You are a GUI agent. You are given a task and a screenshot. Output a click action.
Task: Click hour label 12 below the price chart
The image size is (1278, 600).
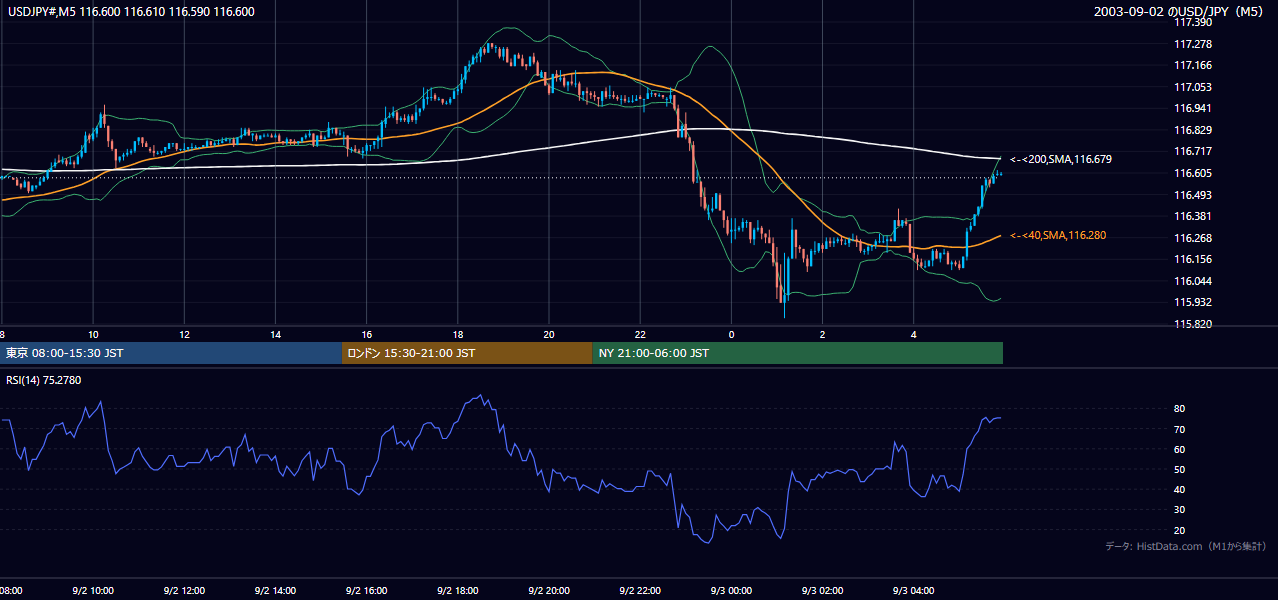(x=184, y=334)
